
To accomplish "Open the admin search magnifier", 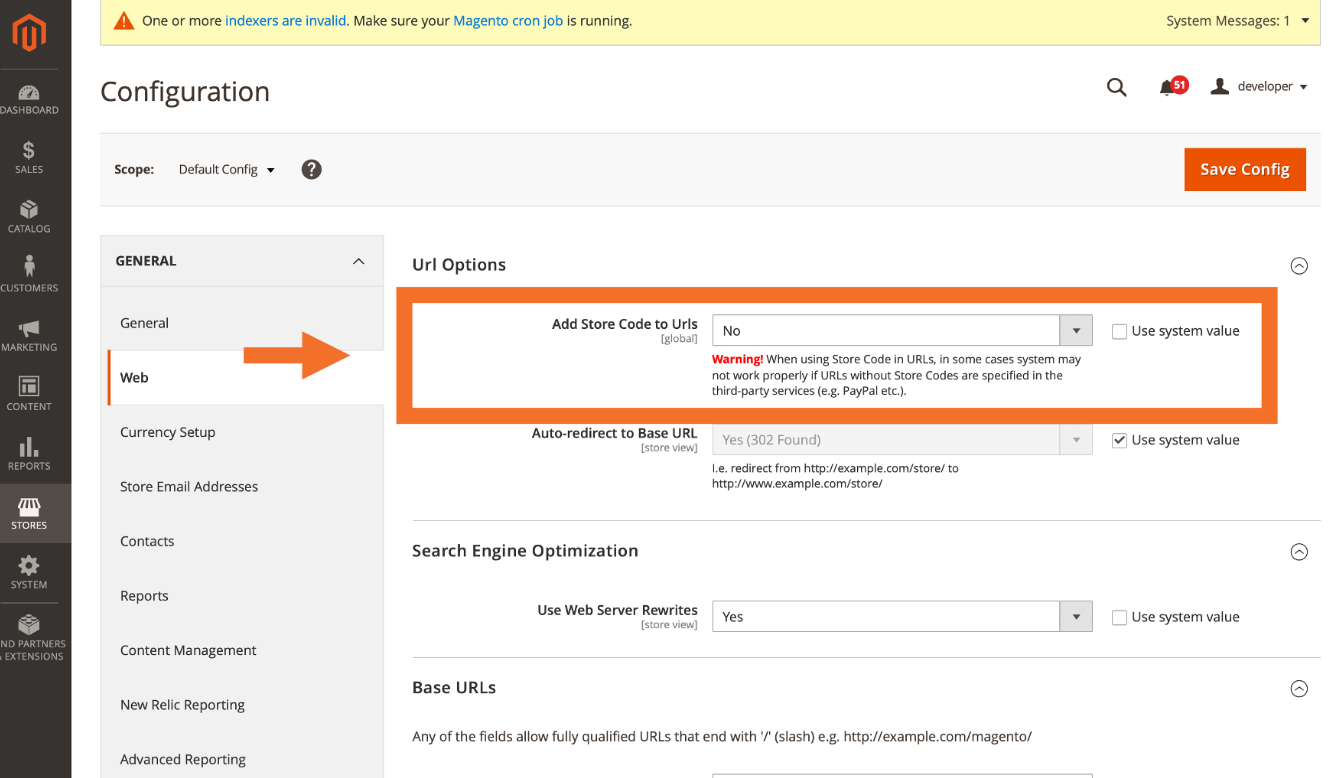I will (x=1116, y=87).
